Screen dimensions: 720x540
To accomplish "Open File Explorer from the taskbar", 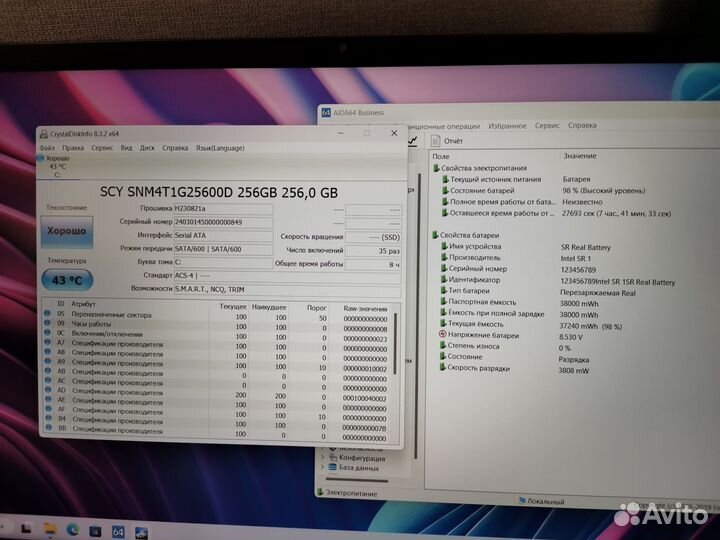I will pos(50,529).
